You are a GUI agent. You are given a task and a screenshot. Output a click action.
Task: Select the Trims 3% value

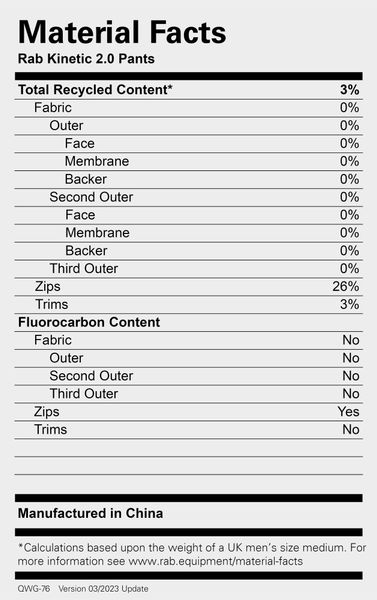tap(349, 304)
